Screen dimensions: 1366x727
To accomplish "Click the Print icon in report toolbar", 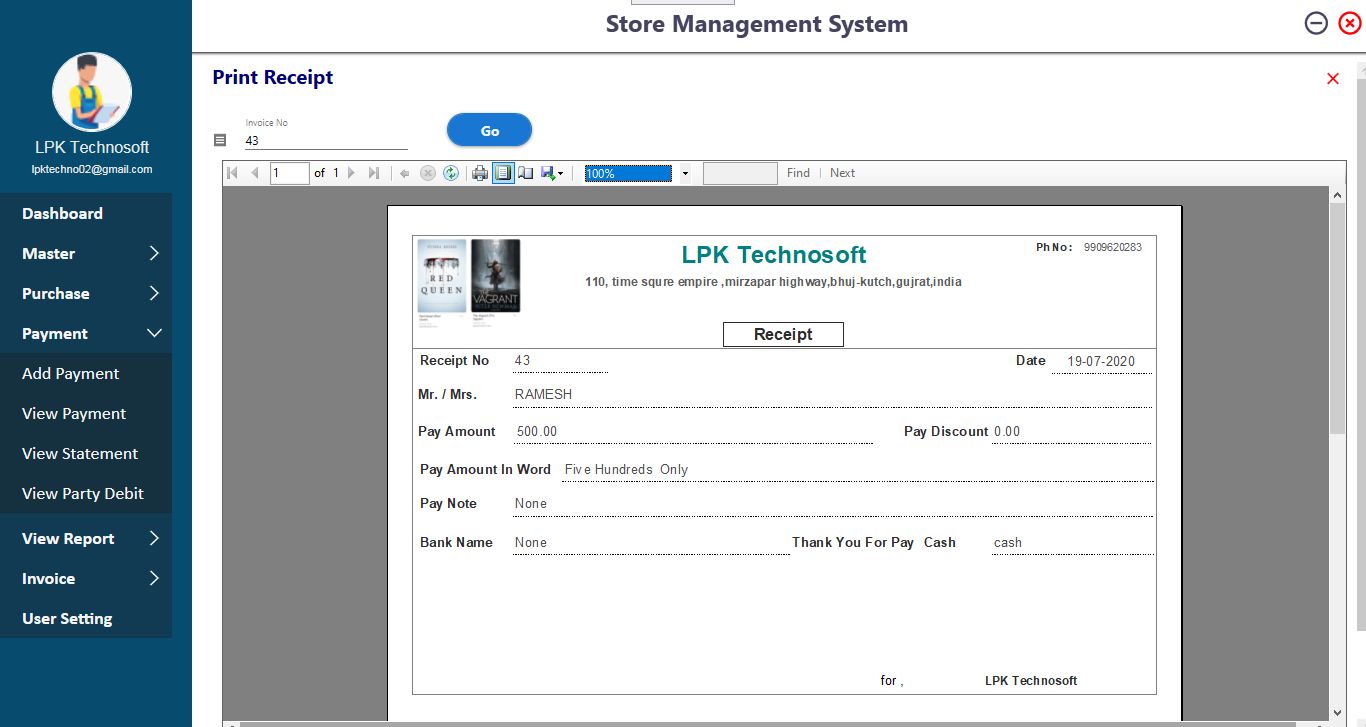I will pos(479,173).
